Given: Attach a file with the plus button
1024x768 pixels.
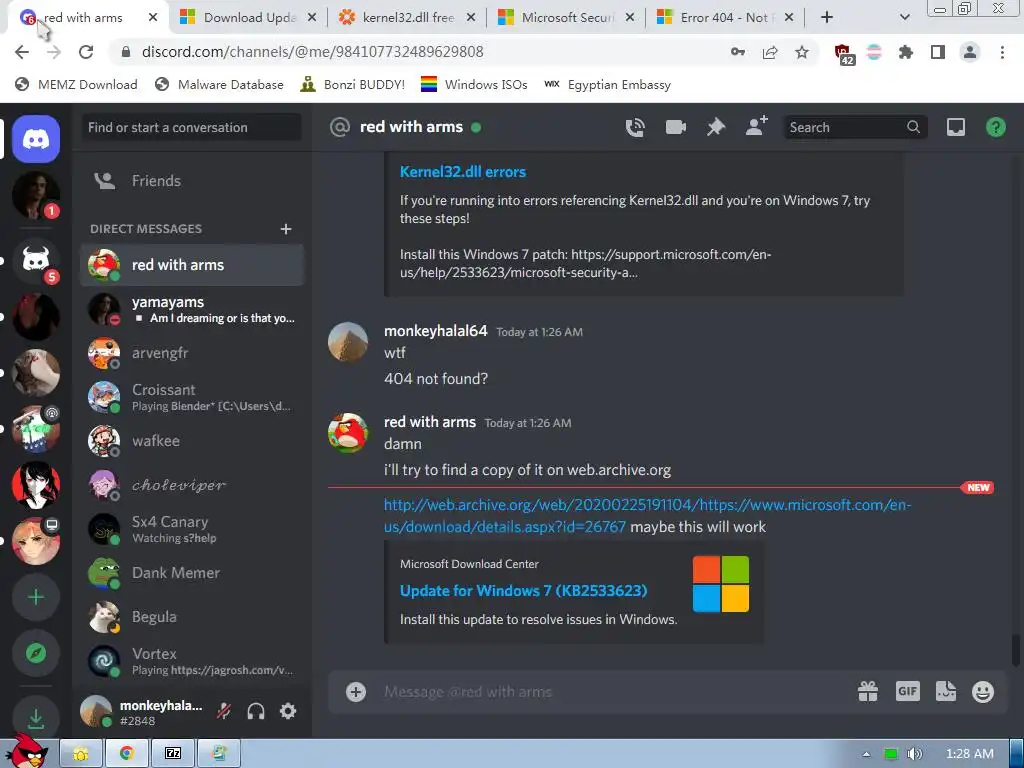Looking at the screenshot, I should [x=356, y=692].
